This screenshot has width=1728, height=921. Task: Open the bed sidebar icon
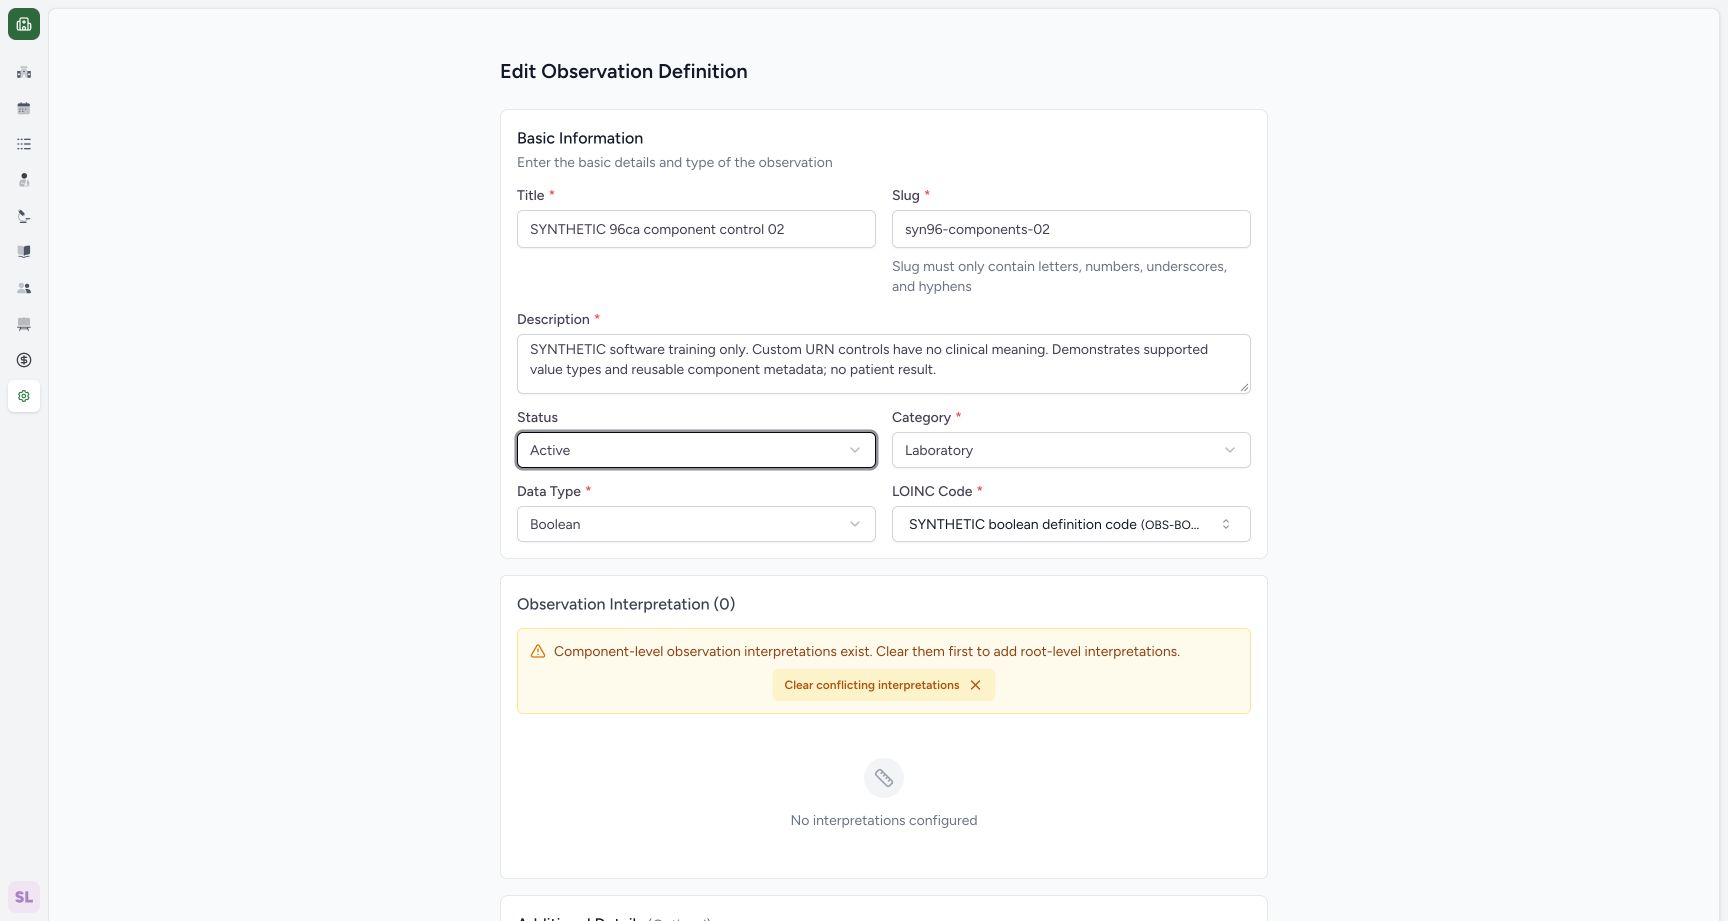click(x=24, y=324)
